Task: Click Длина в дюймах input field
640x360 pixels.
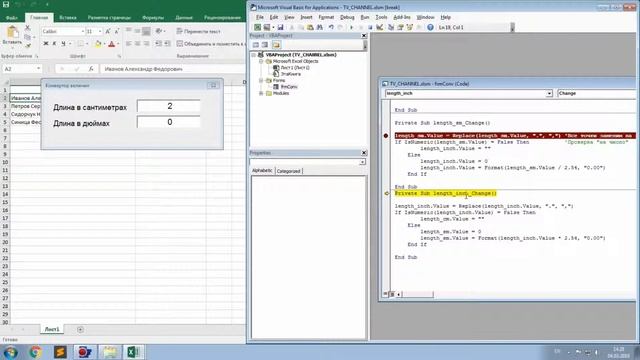Action: click(x=169, y=122)
